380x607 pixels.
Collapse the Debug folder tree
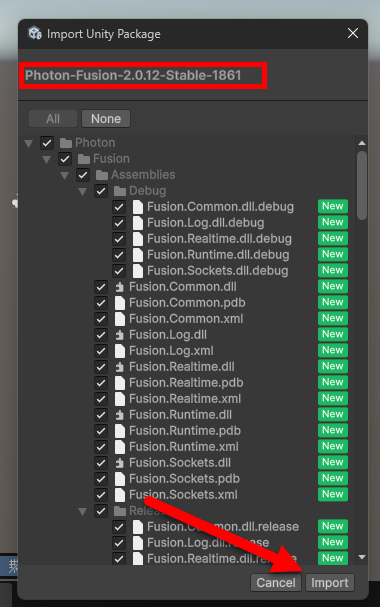82,192
